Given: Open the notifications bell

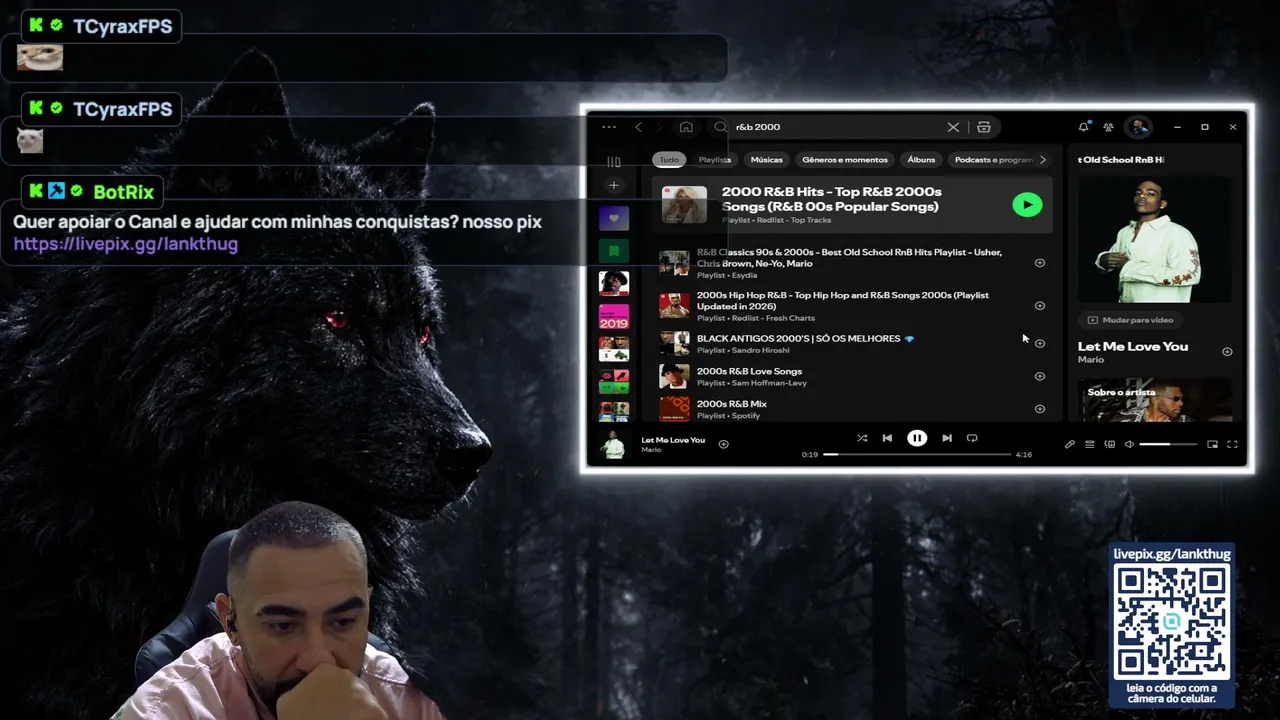Looking at the screenshot, I should tap(1083, 127).
